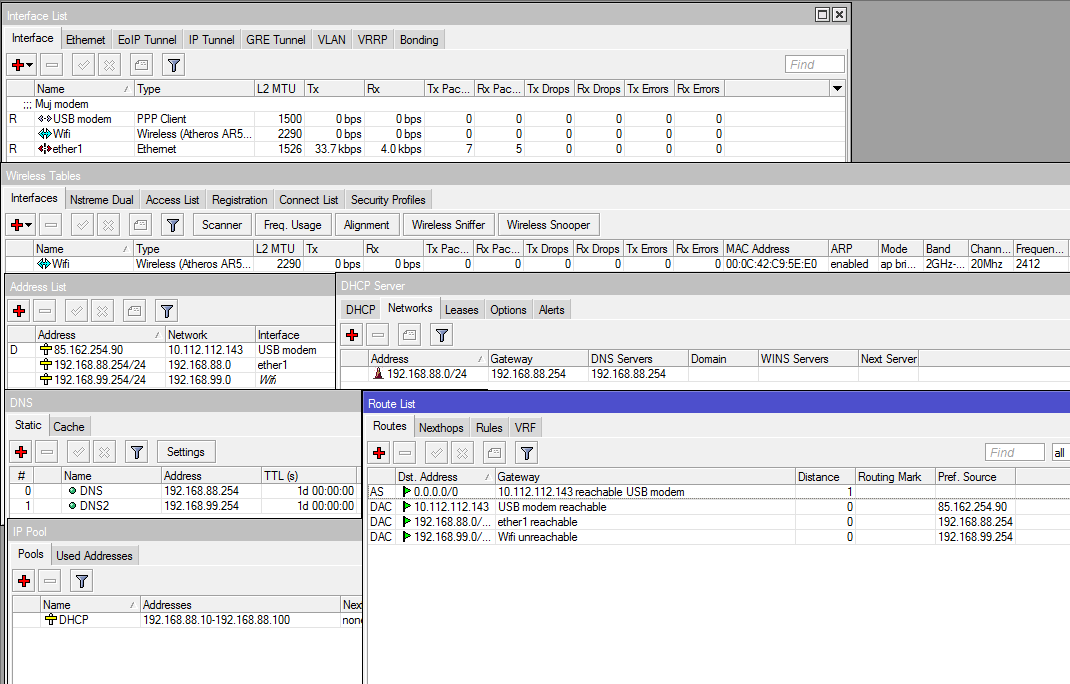Open the Used Addresses tab in IP Pool
1070x684 pixels.
coord(94,556)
